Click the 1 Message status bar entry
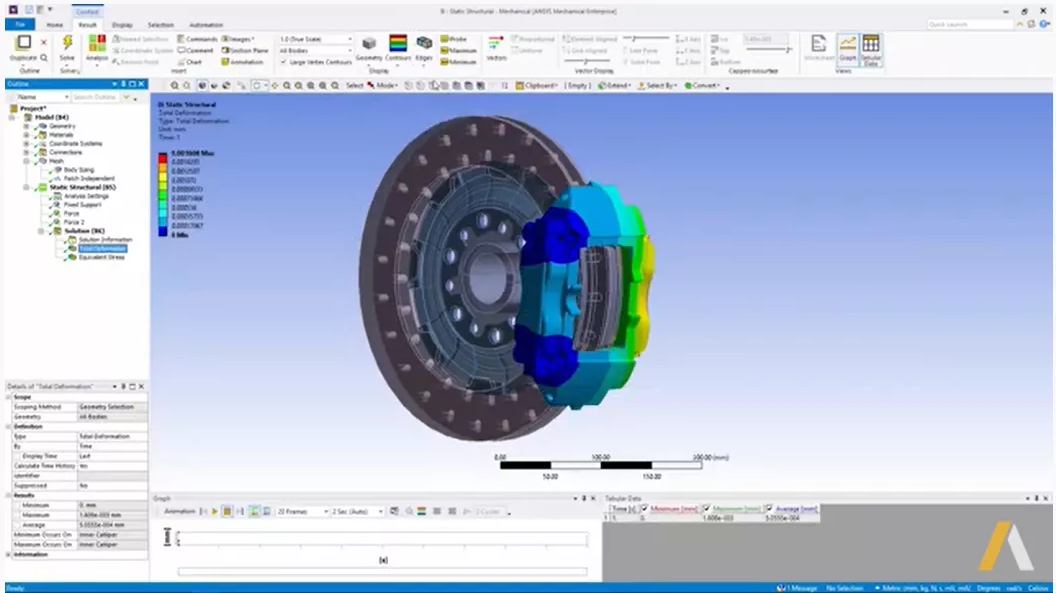 pos(797,588)
